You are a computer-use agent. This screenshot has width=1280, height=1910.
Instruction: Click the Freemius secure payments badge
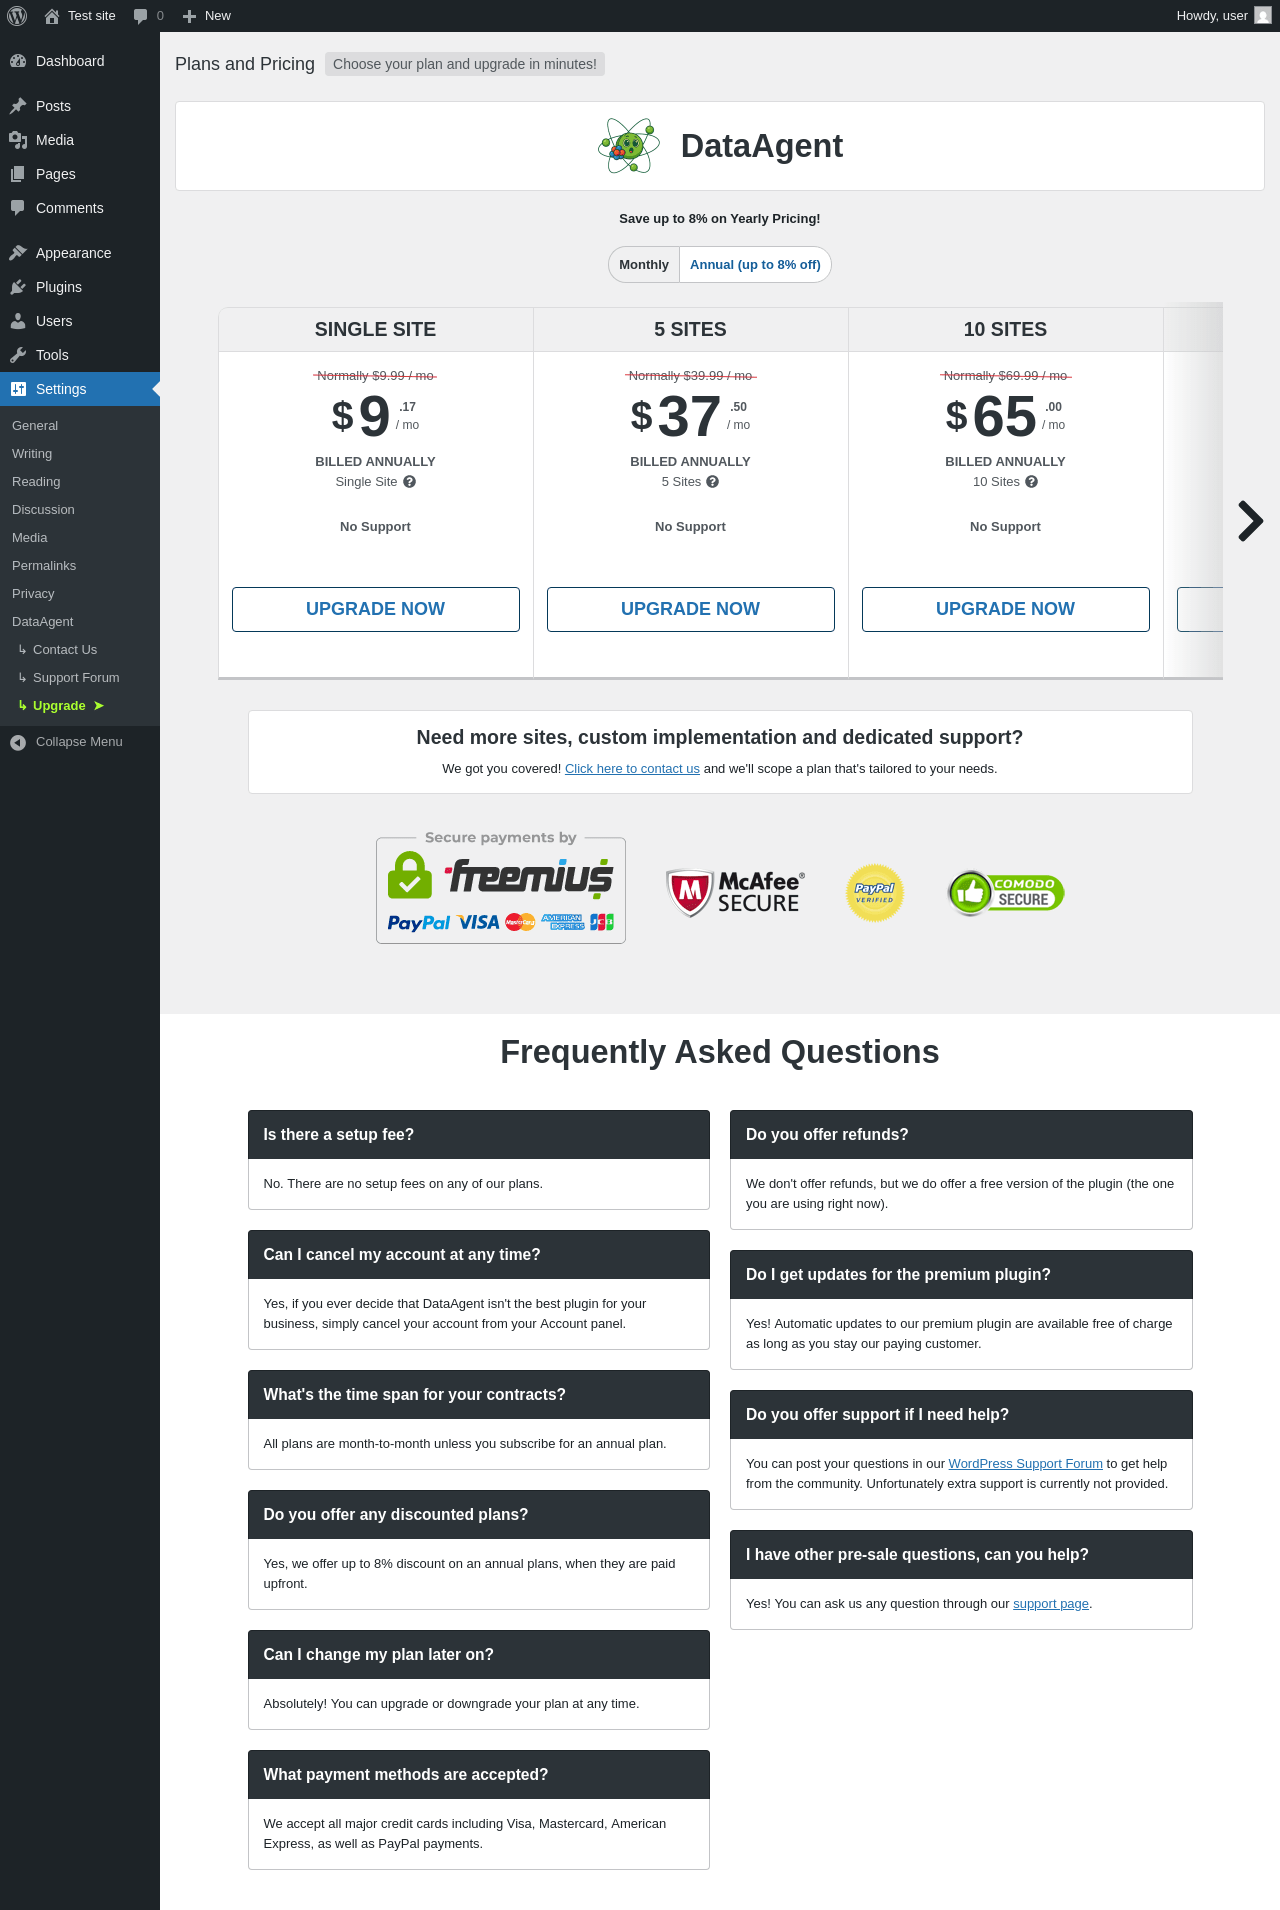pos(501,888)
